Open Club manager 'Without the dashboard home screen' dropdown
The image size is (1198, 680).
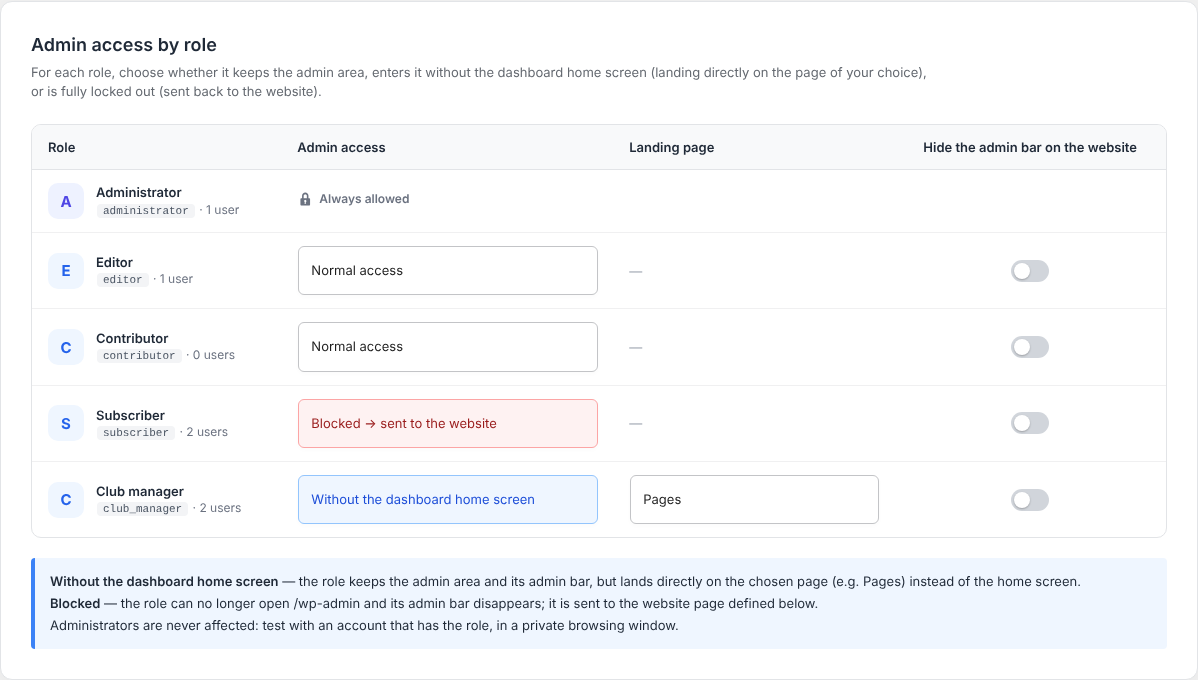(448, 500)
